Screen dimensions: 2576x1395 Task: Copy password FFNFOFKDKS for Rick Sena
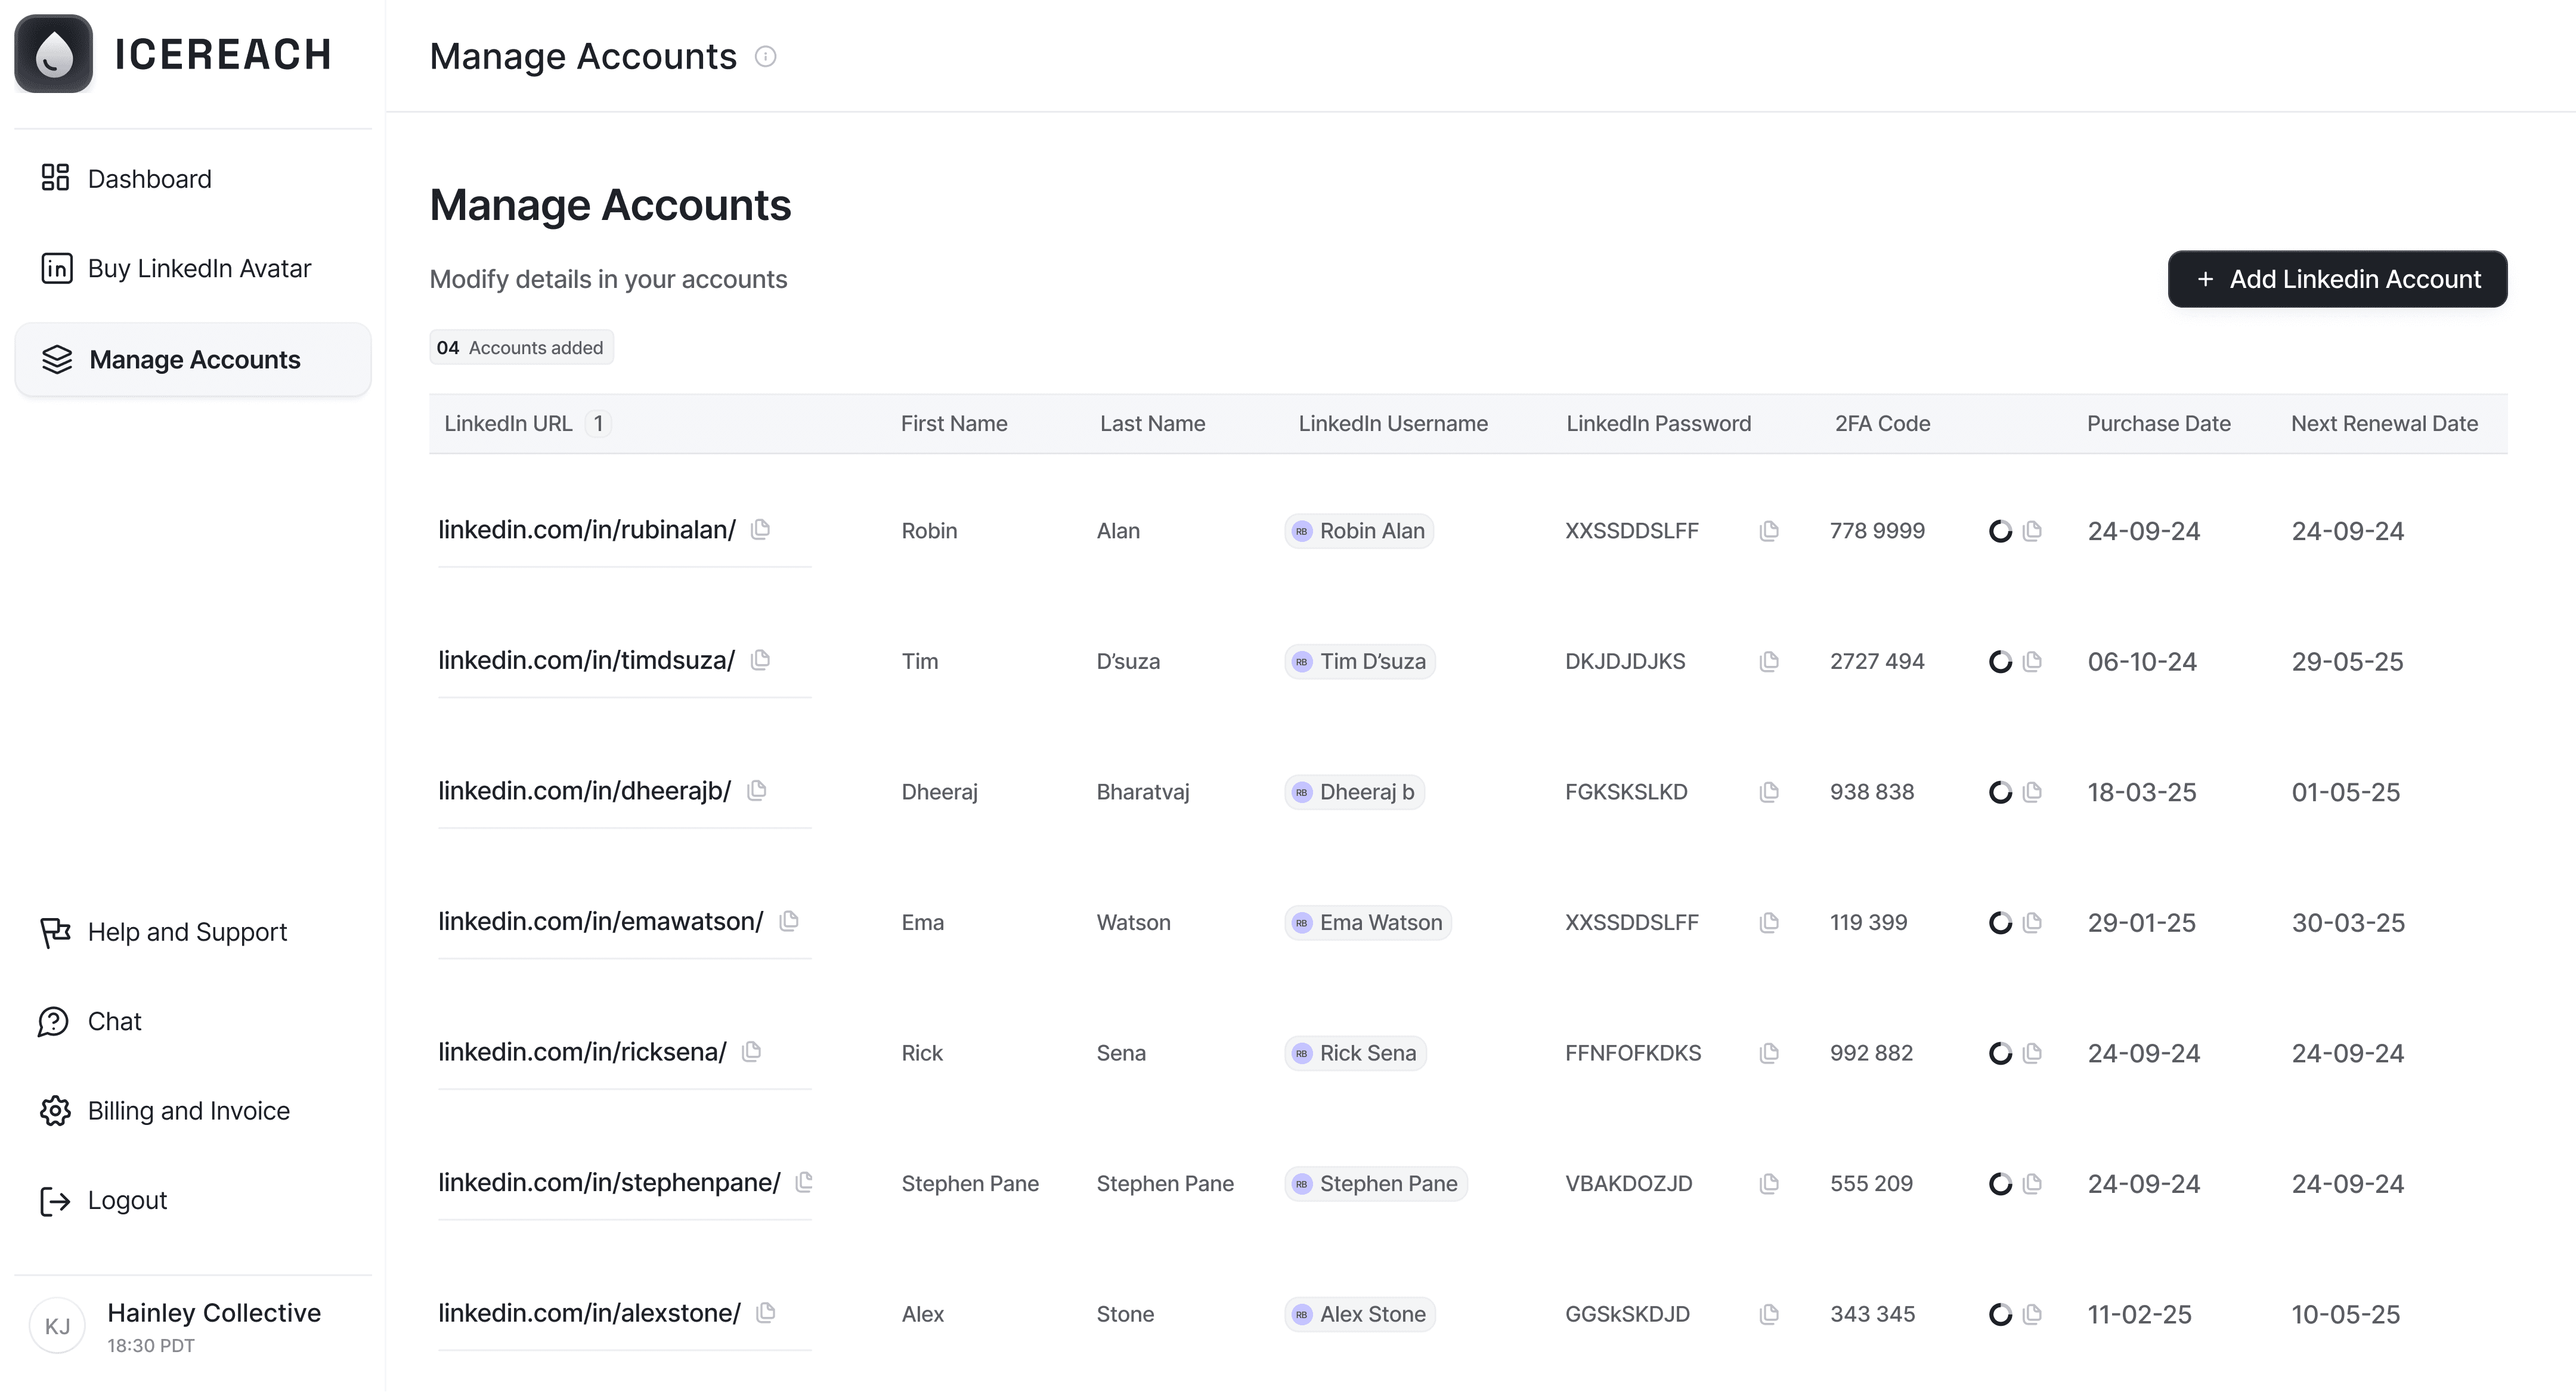1768,1052
